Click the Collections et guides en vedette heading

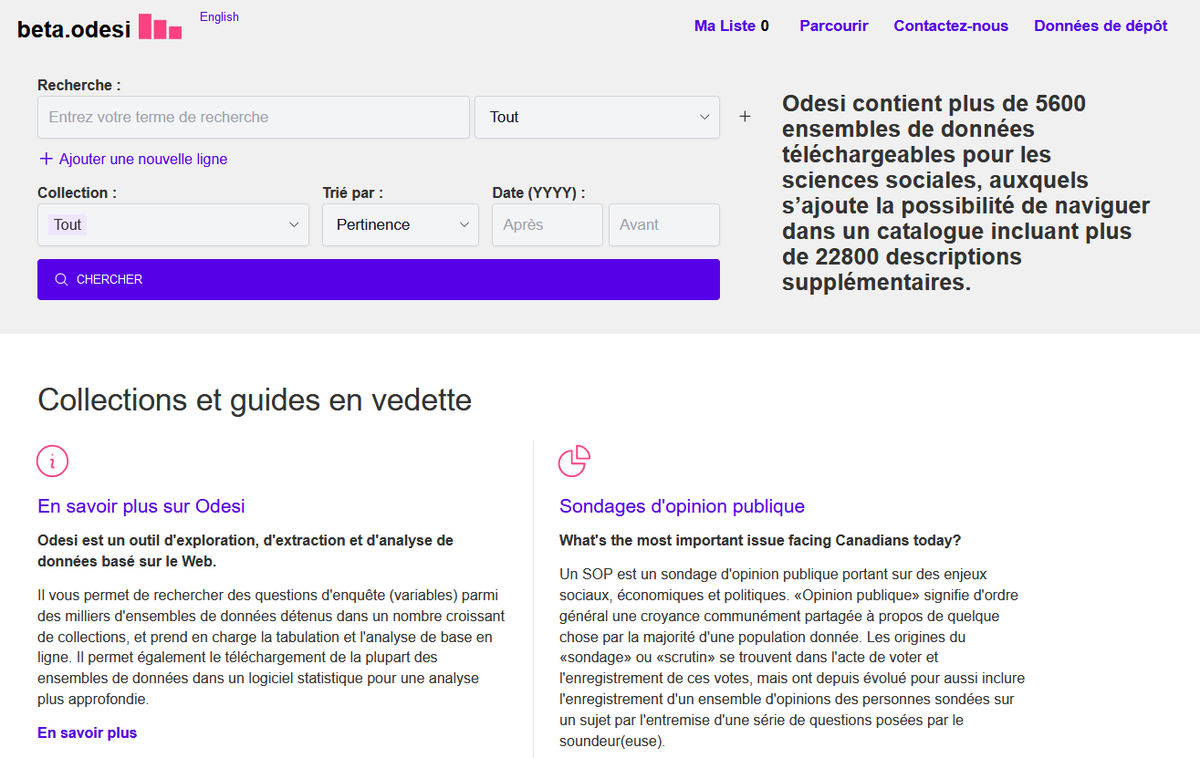pos(255,400)
